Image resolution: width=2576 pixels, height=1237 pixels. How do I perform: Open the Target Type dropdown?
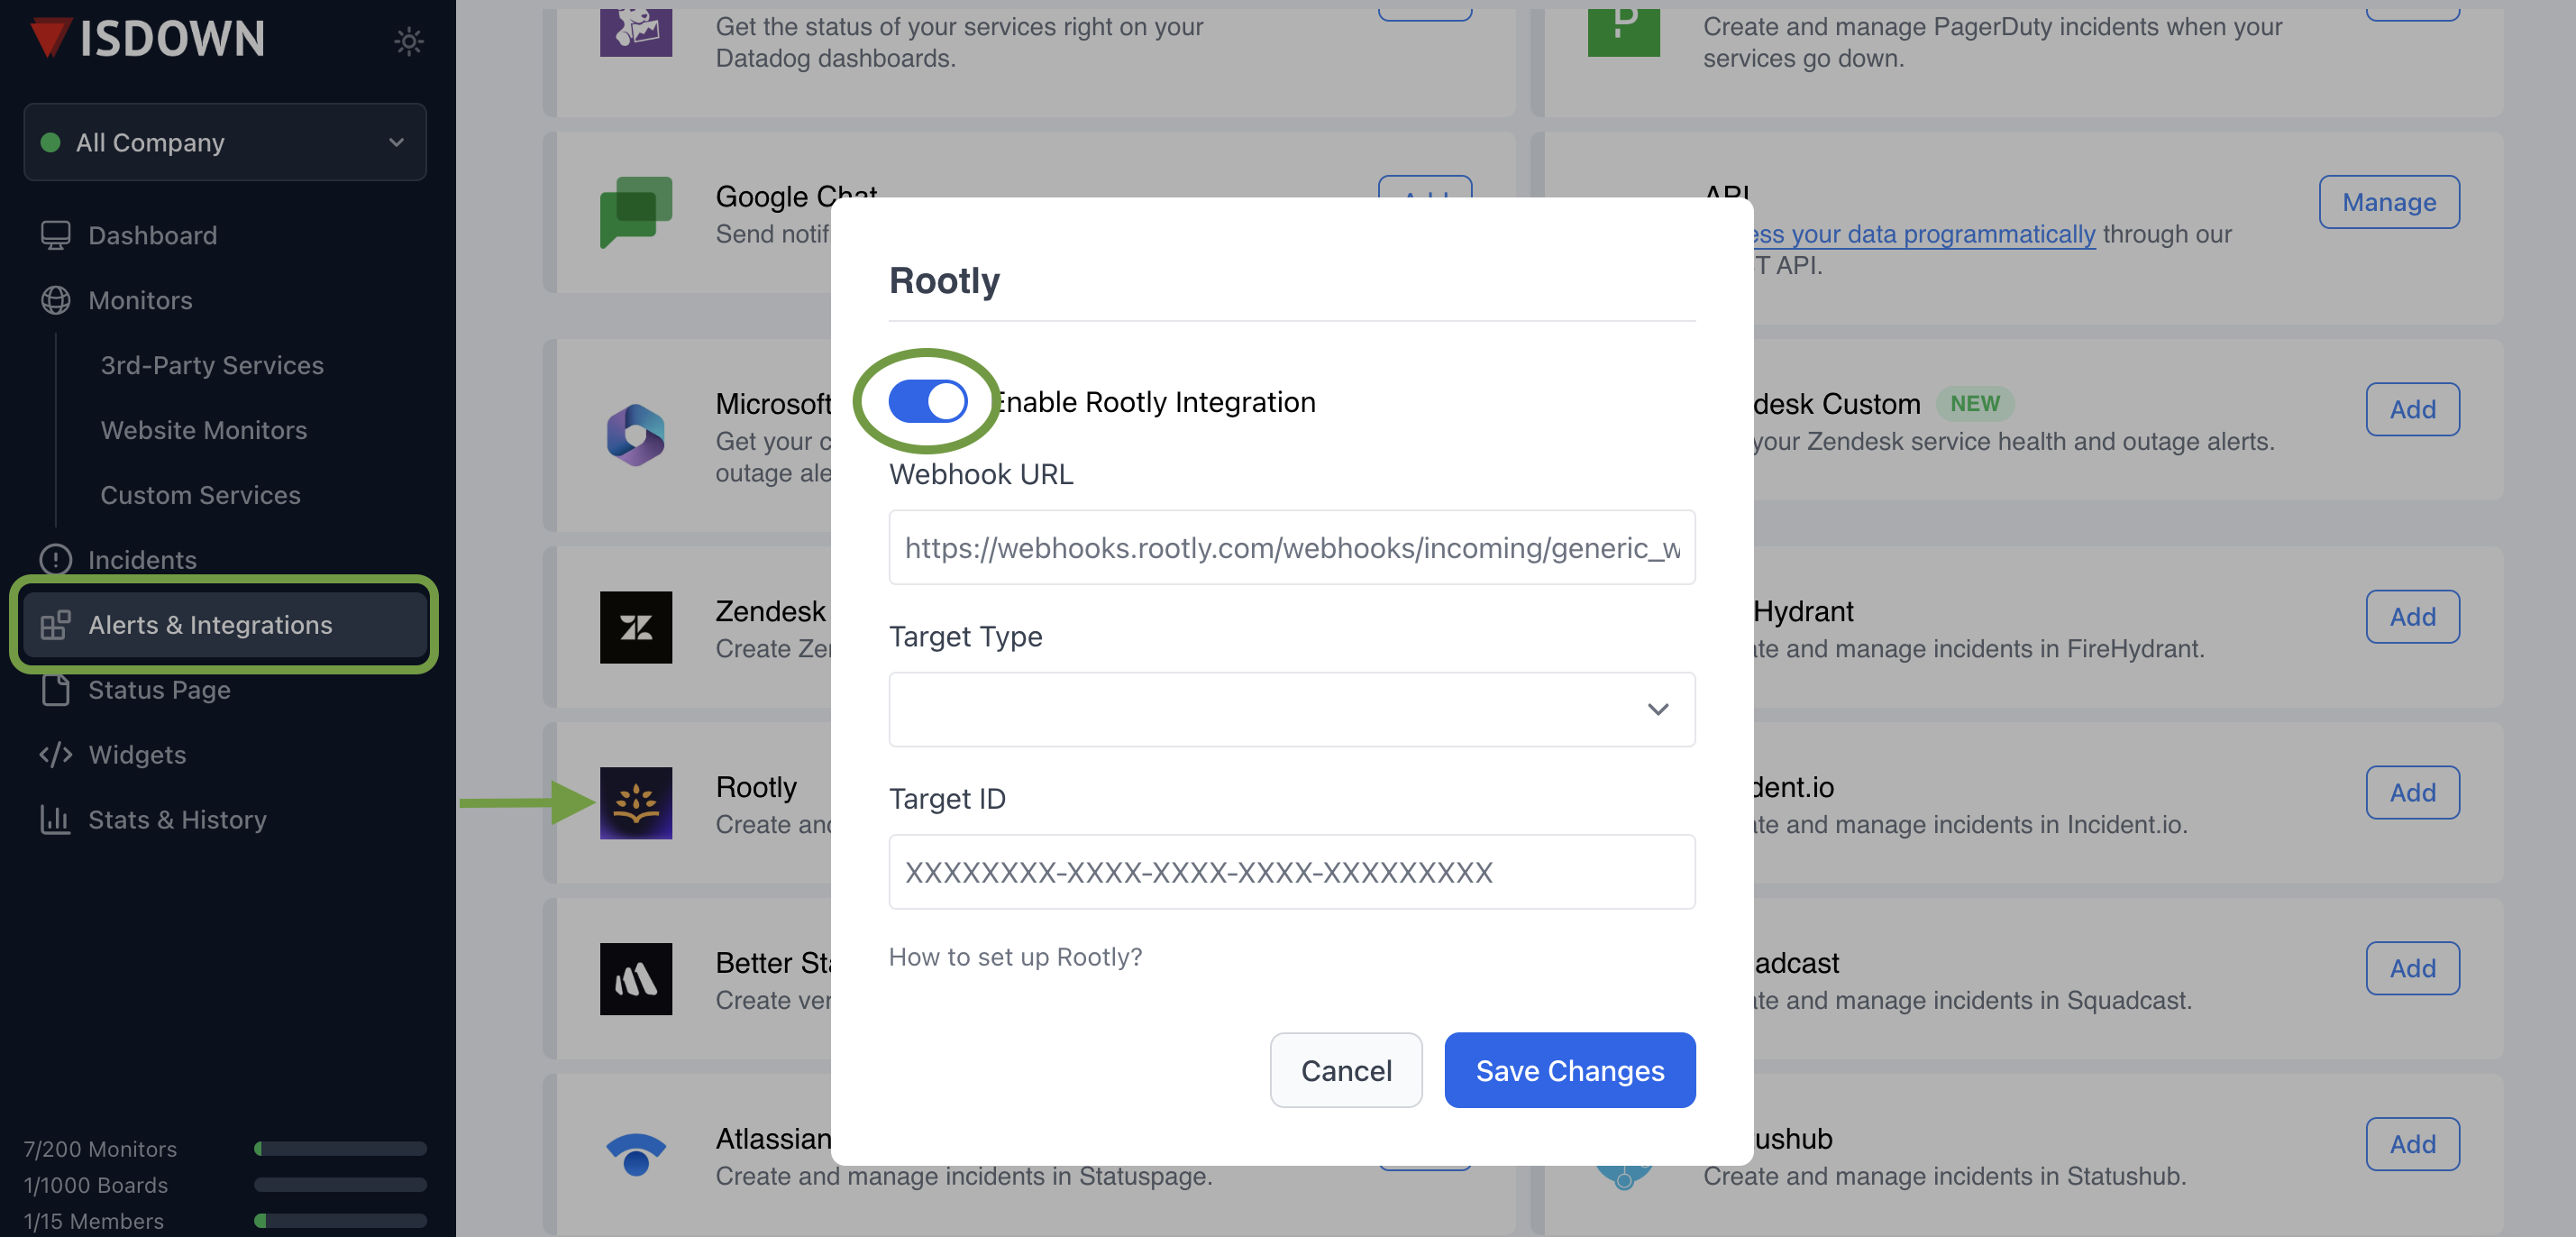[x=1291, y=709]
